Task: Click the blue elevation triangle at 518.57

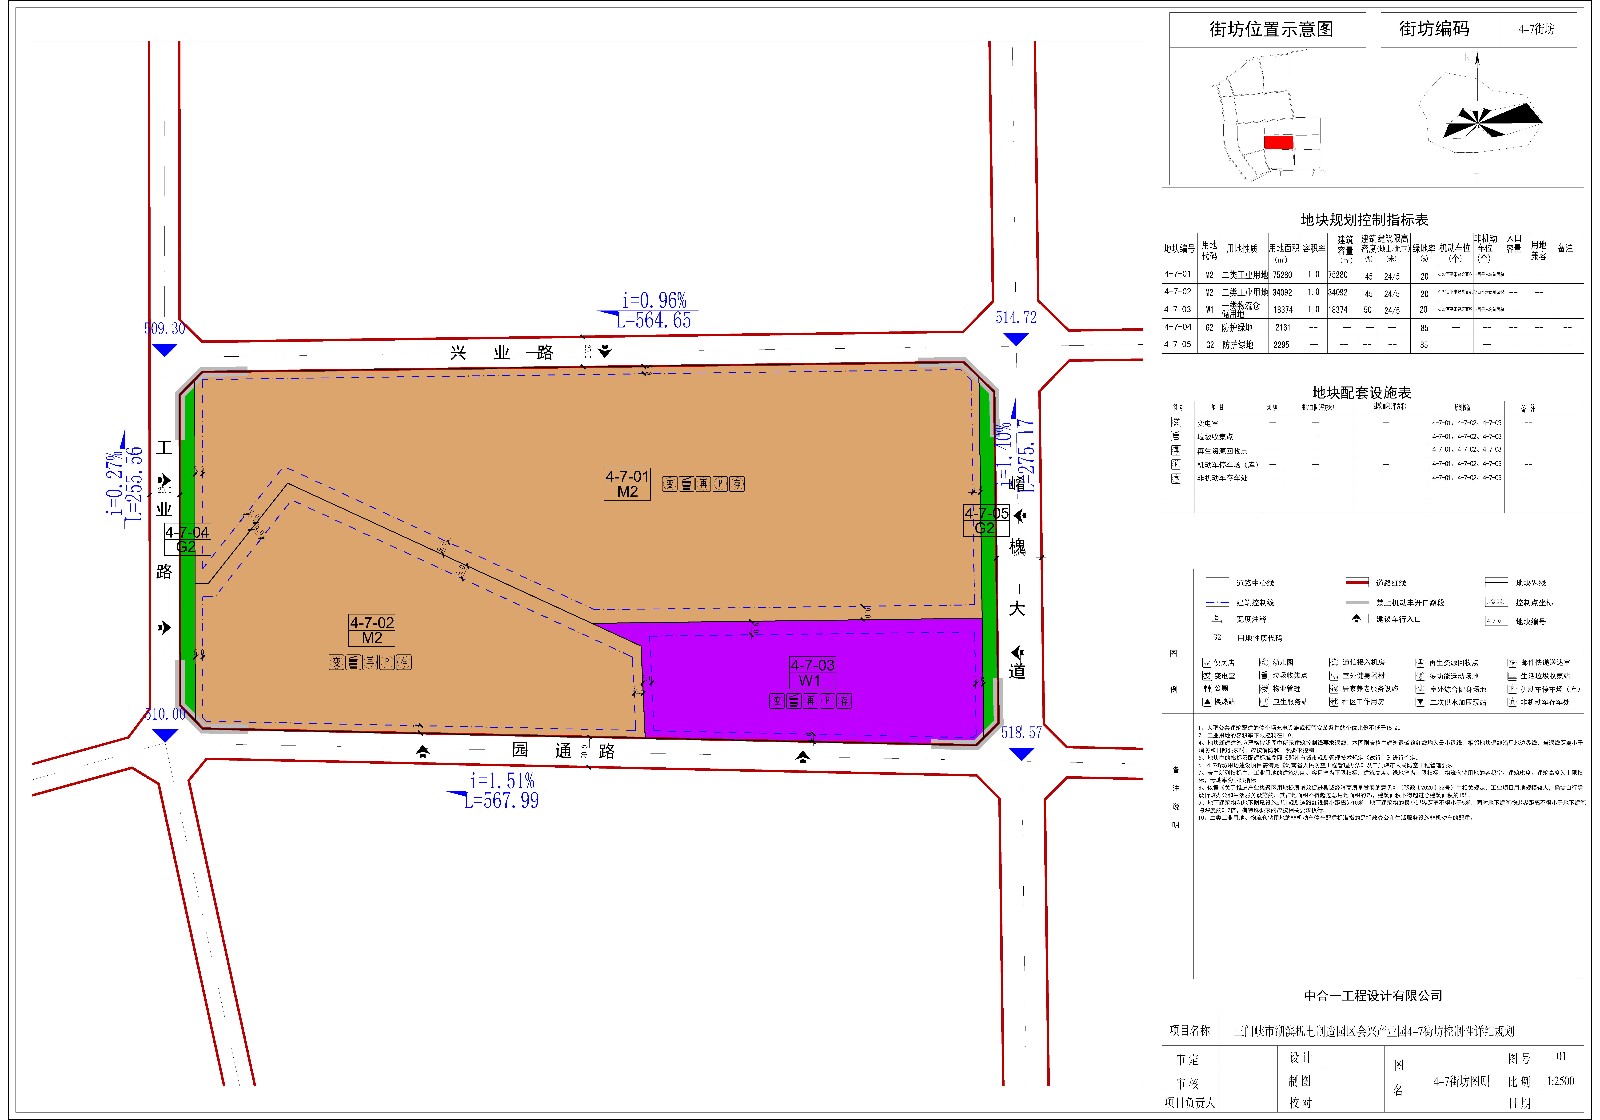Action: 1021,754
